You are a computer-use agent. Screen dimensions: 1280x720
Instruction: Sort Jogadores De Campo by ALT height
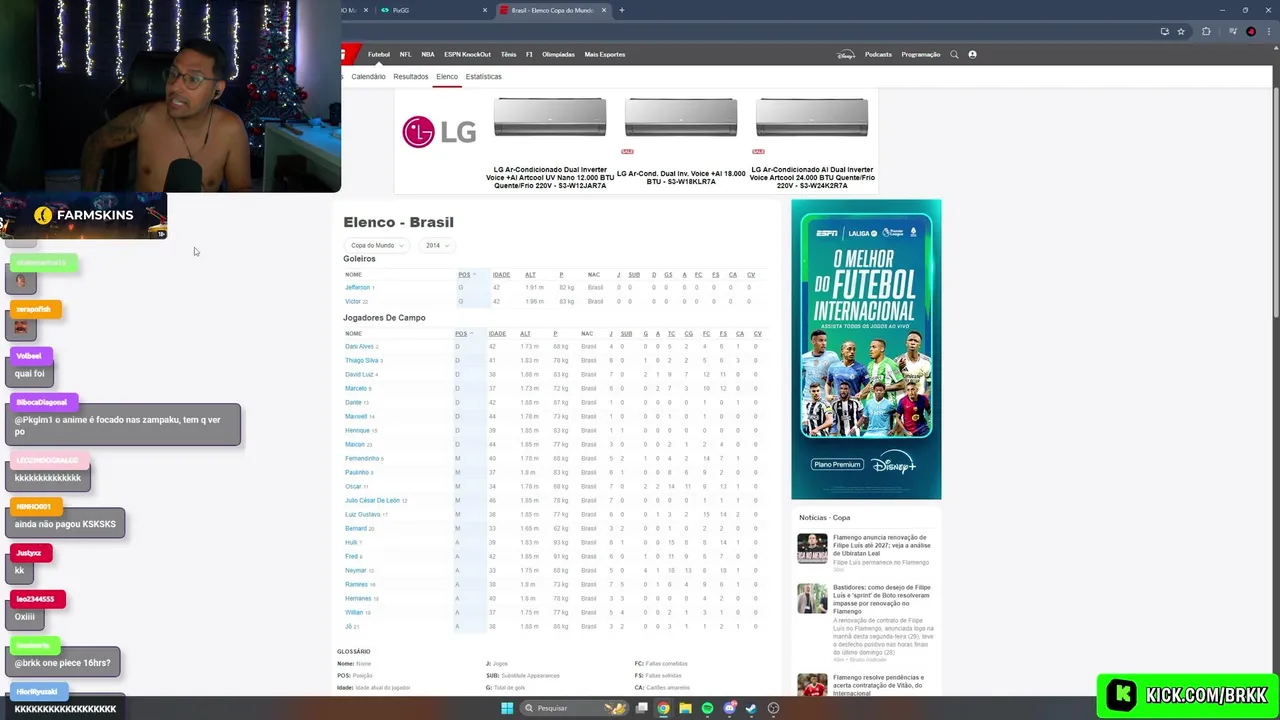(x=525, y=333)
